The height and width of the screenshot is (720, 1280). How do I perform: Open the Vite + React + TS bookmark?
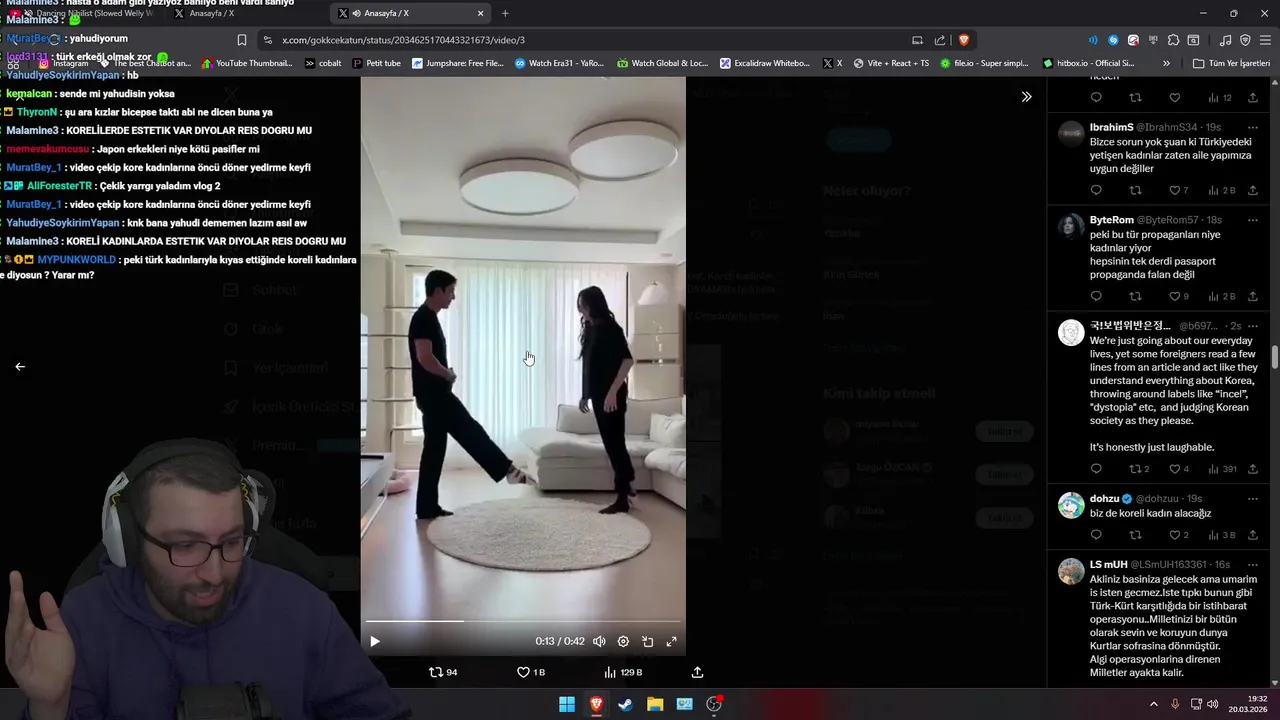(890, 63)
